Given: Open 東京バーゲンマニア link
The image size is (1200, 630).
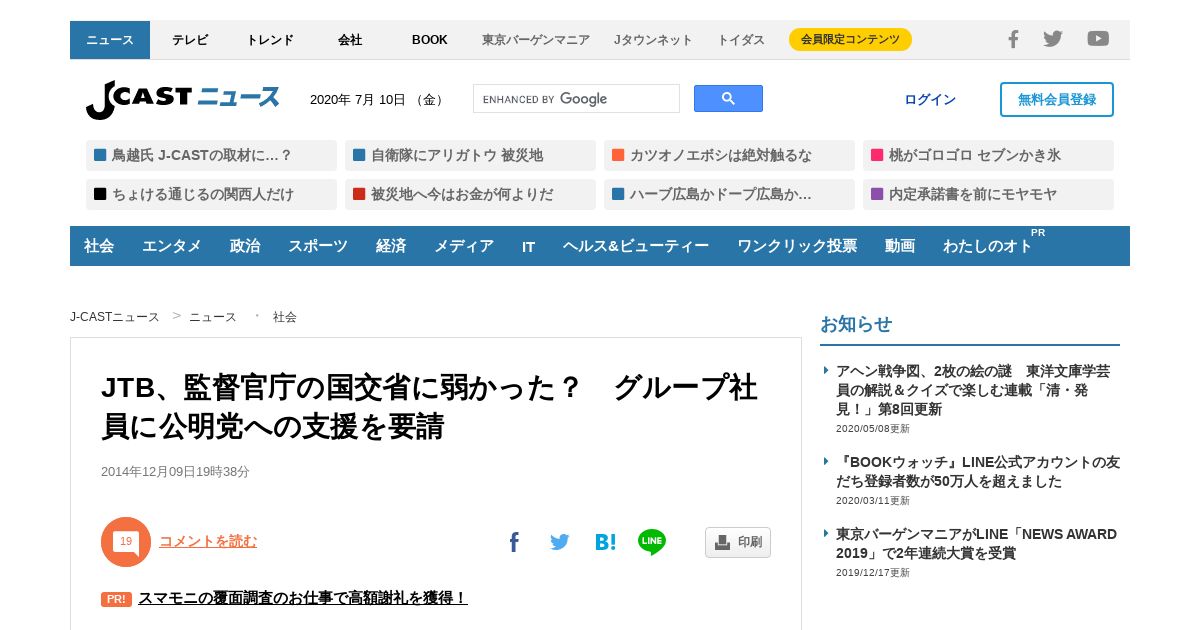Looking at the screenshot, I should pos(536,40).
